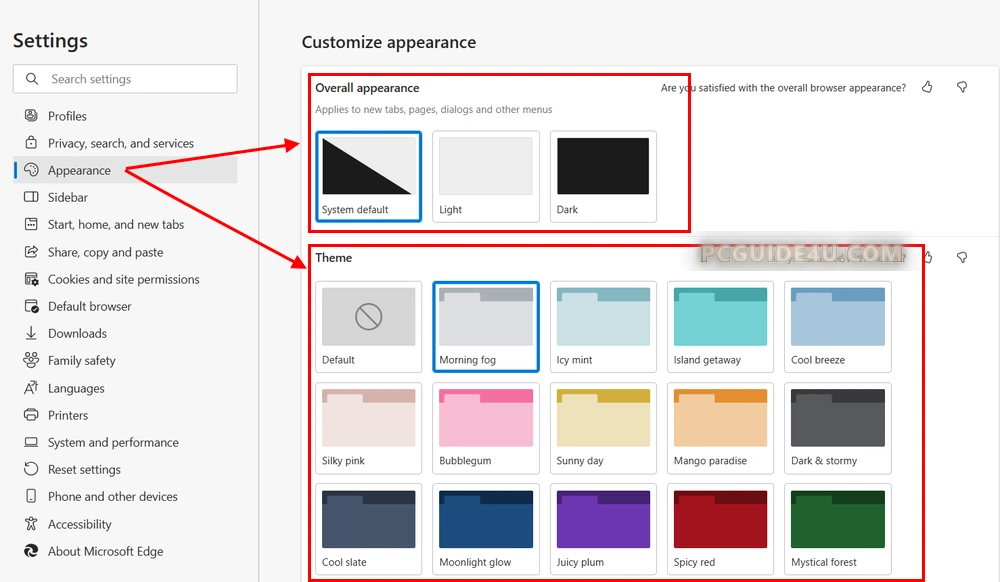The height and width of the screenshot is (582, 1000).
Task: Open Reset settings page
Action: click(x=84, y=470)
